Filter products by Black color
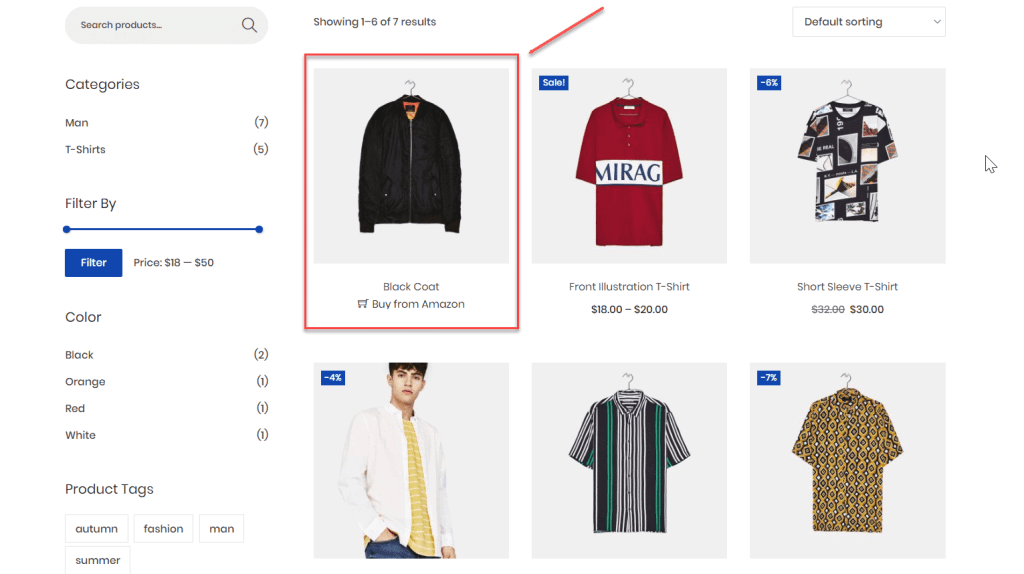This screenshot has width=1024, height=574. tap(79, 355)
